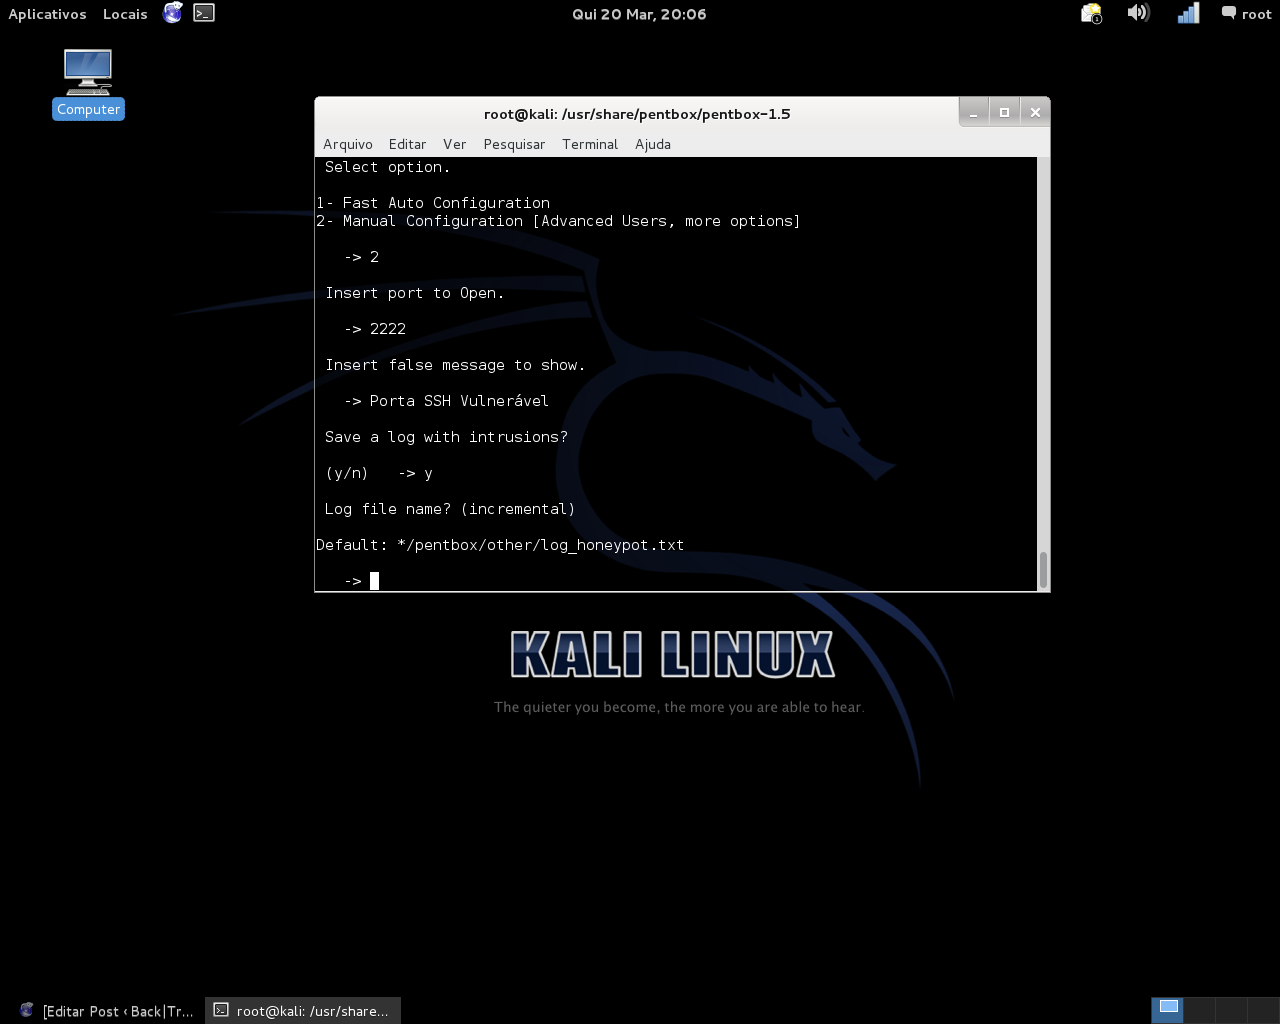Select the second workspace in switcher

1199,1010
